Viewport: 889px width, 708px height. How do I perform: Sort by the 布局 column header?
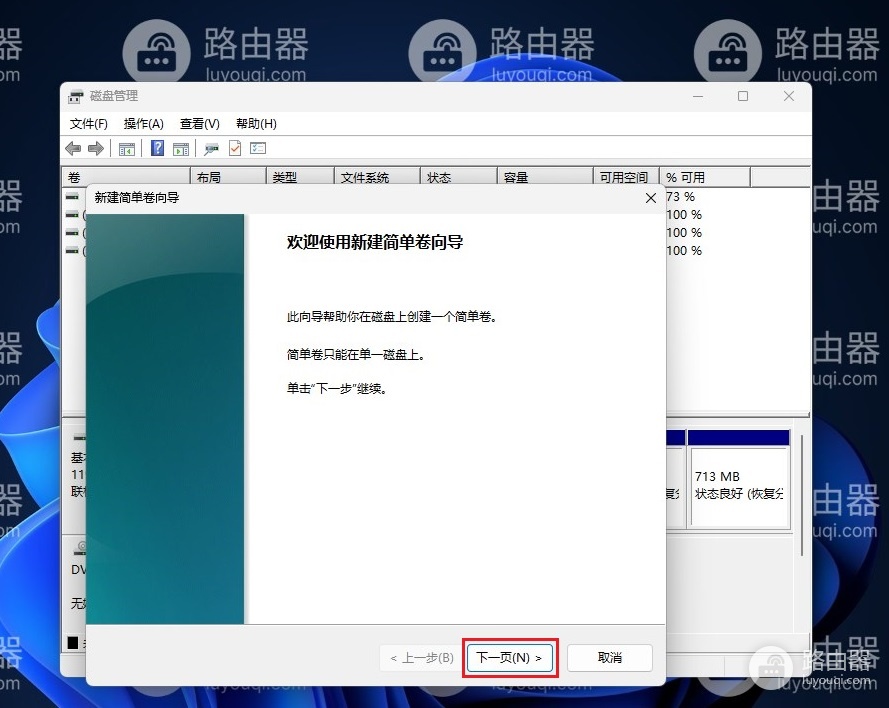point(228,177)
